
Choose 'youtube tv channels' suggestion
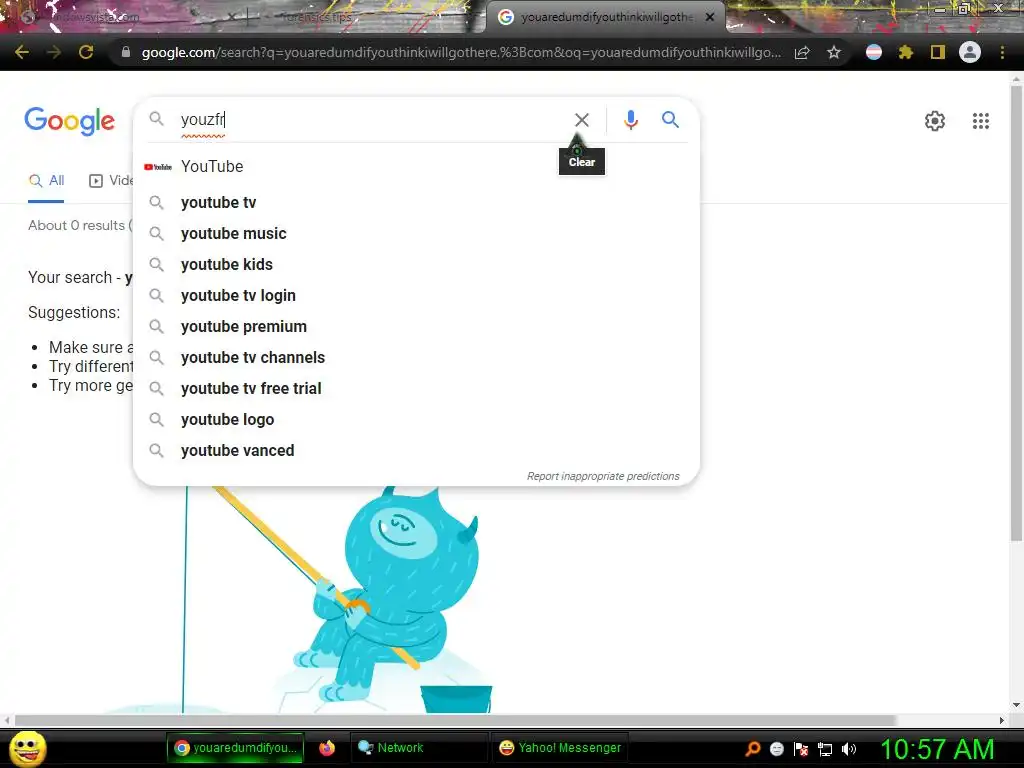click(x=416, y=358)
